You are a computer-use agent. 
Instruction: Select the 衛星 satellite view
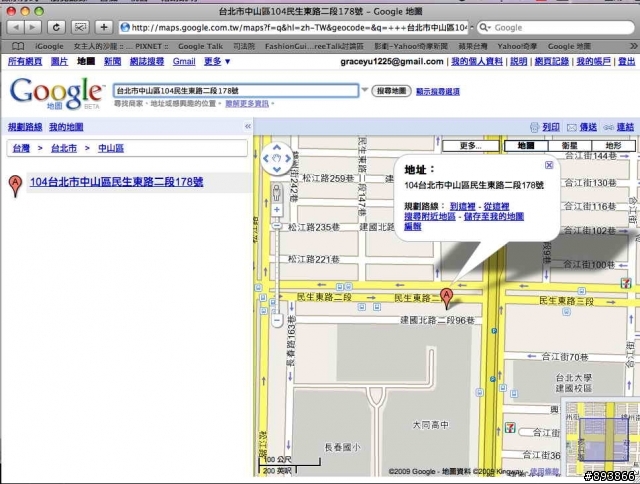569,146
